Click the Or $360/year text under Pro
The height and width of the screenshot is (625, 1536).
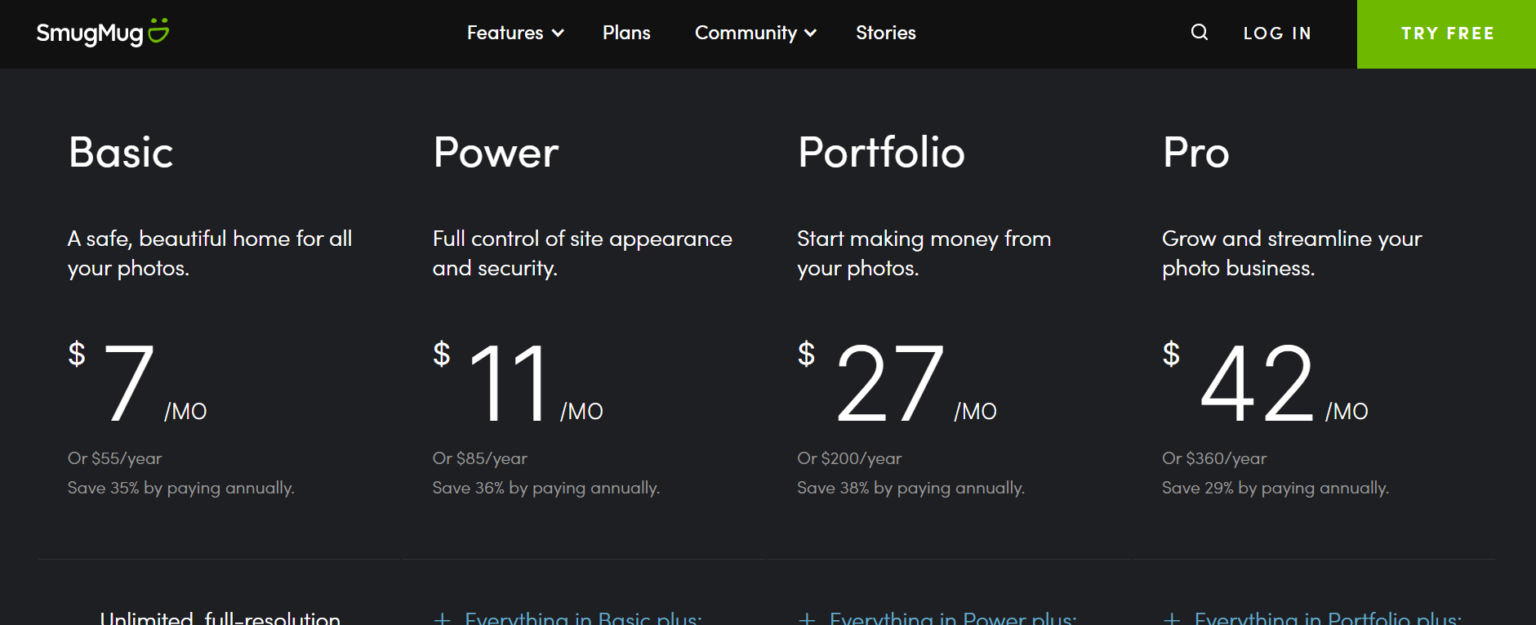pyautogui.click(x=1213, y=458)
